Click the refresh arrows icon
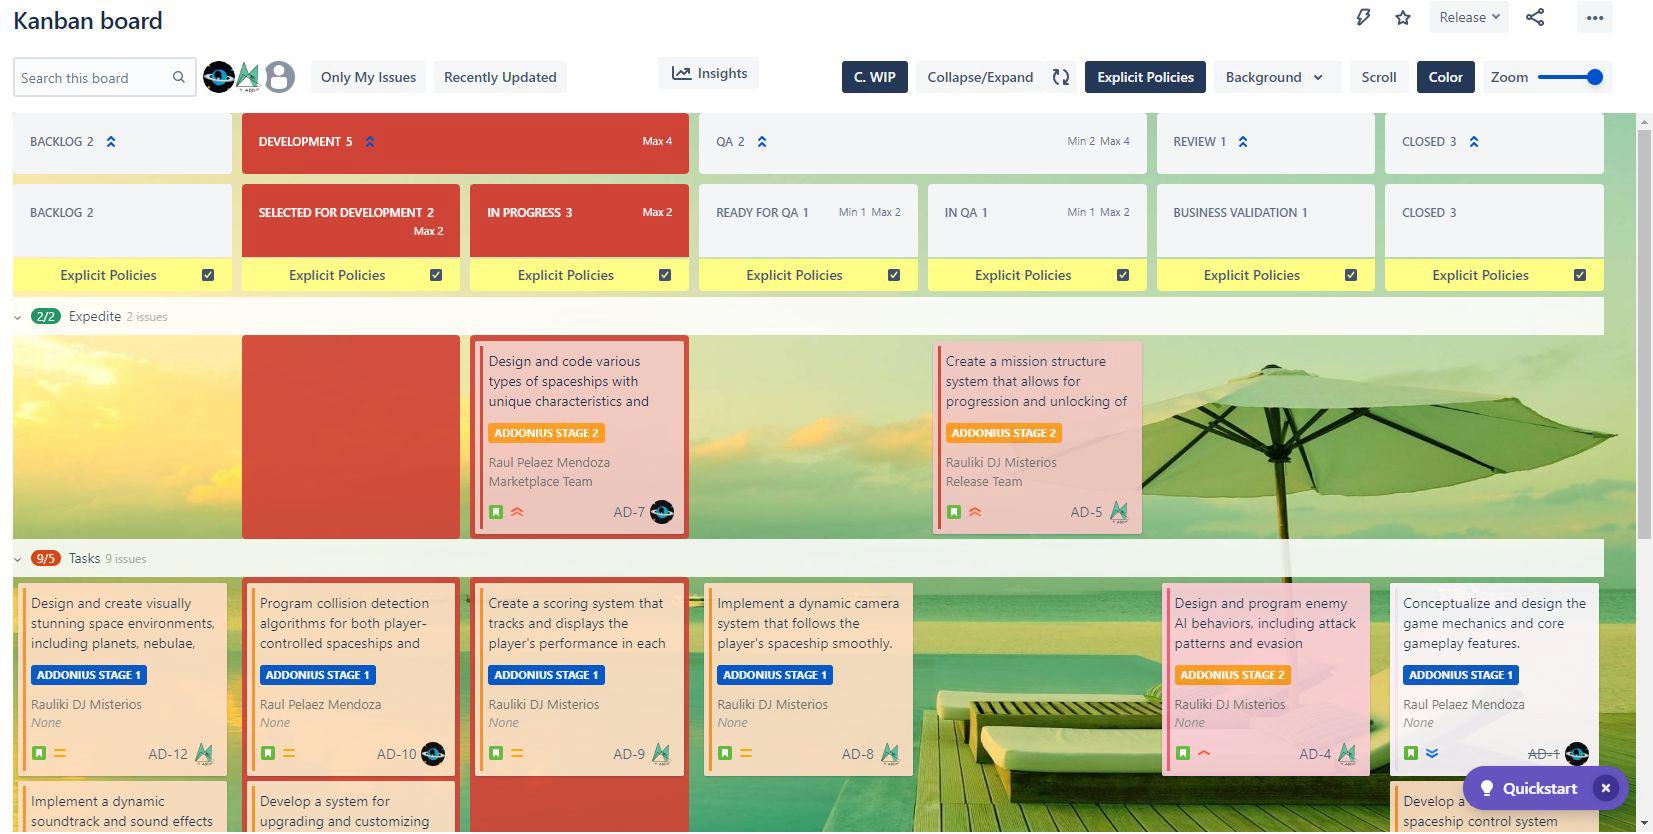The width and height of the screenshot is (1653, 834). click(x=1061, y=77)
